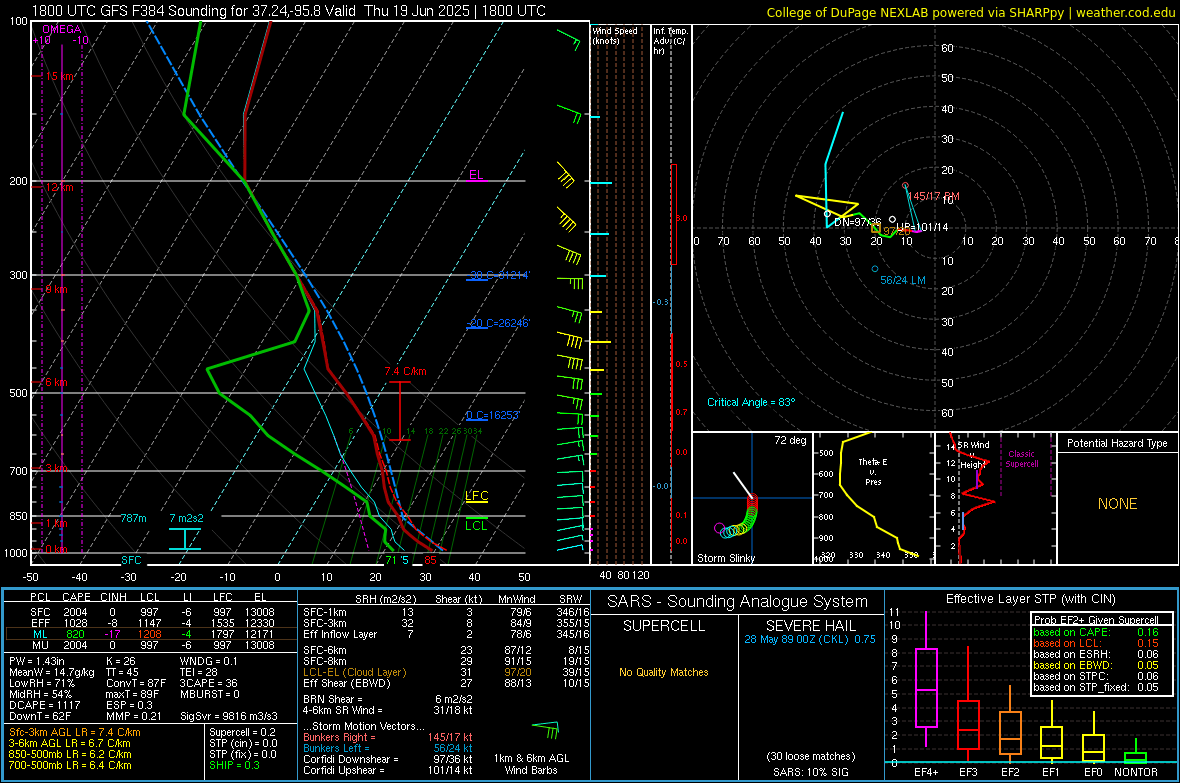
Task: Click the SUPERCELL column header
Action: point(664,626)
